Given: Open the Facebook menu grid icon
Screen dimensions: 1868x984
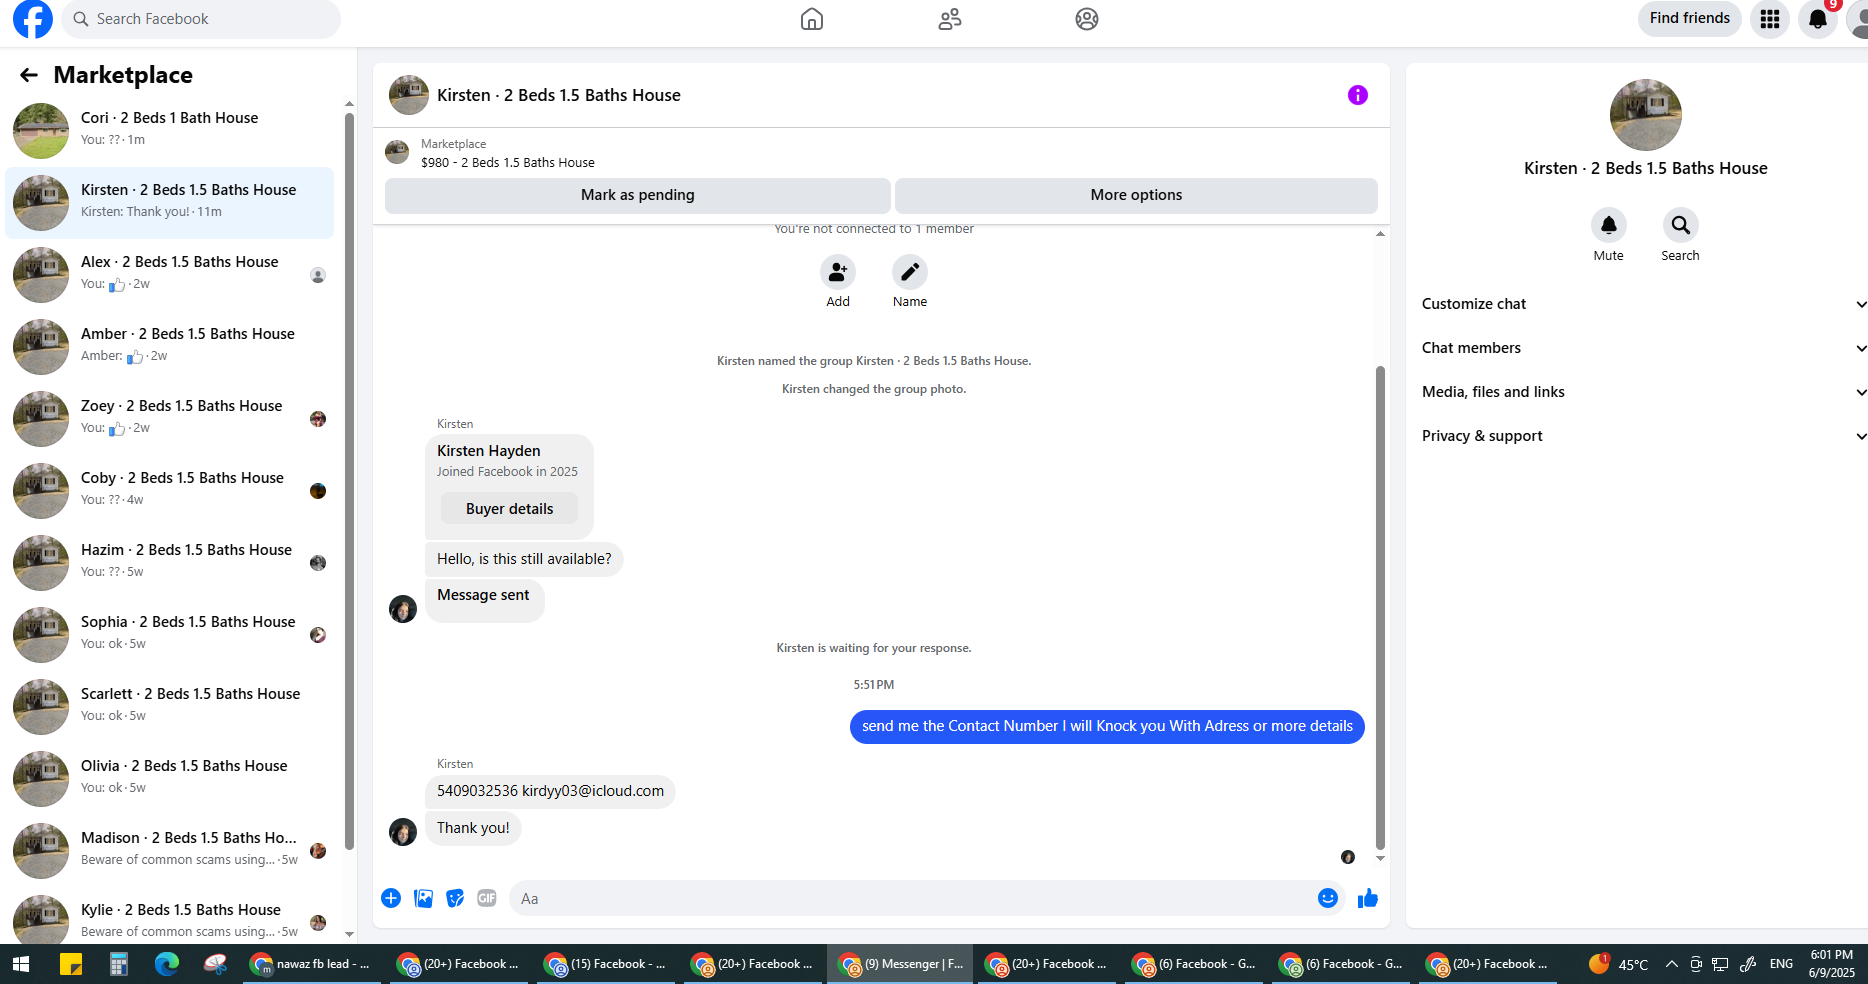Looking at the screenshot, I should point(1770,19).
